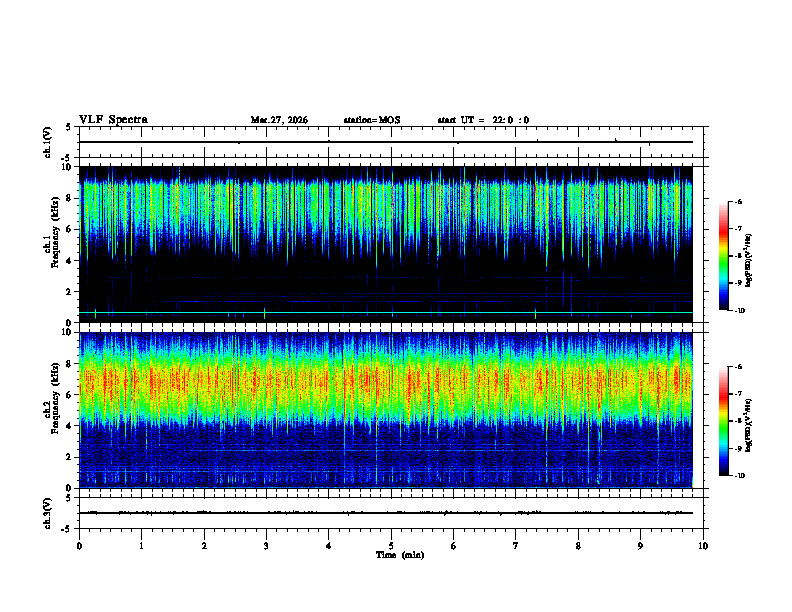Click the "ch.3(V)" waveform axis label
Image resolution: width=792 pixels, height=612 pixels.
point(48,513)
